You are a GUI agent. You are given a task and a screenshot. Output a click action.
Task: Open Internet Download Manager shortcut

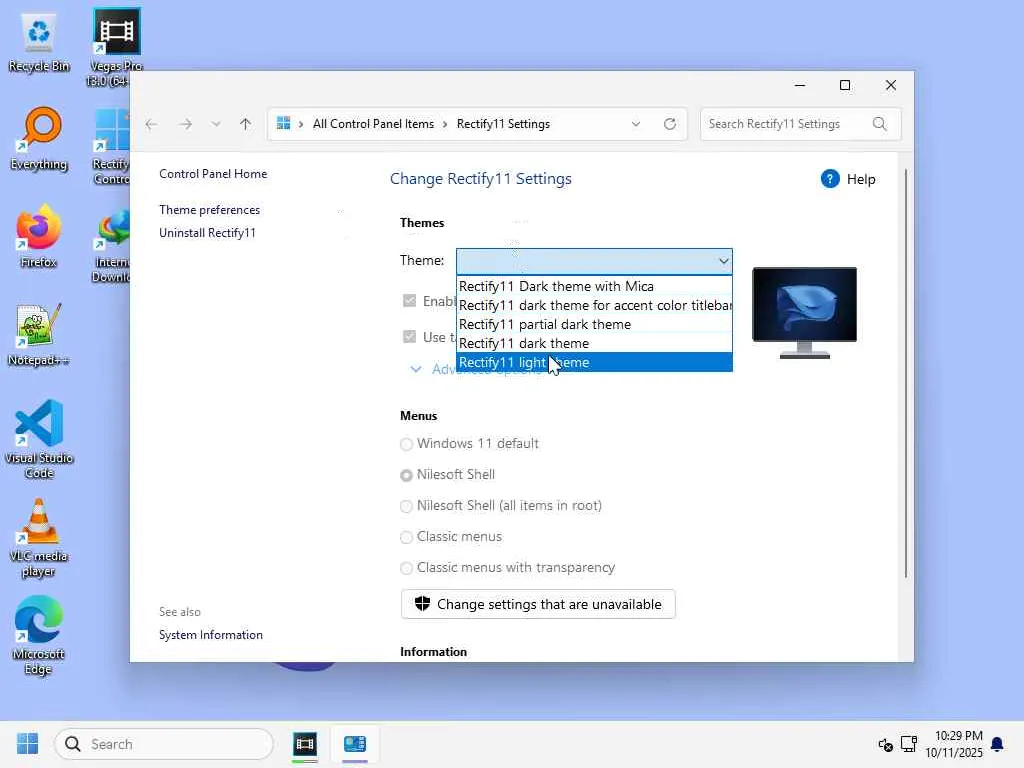coord(112,246)
